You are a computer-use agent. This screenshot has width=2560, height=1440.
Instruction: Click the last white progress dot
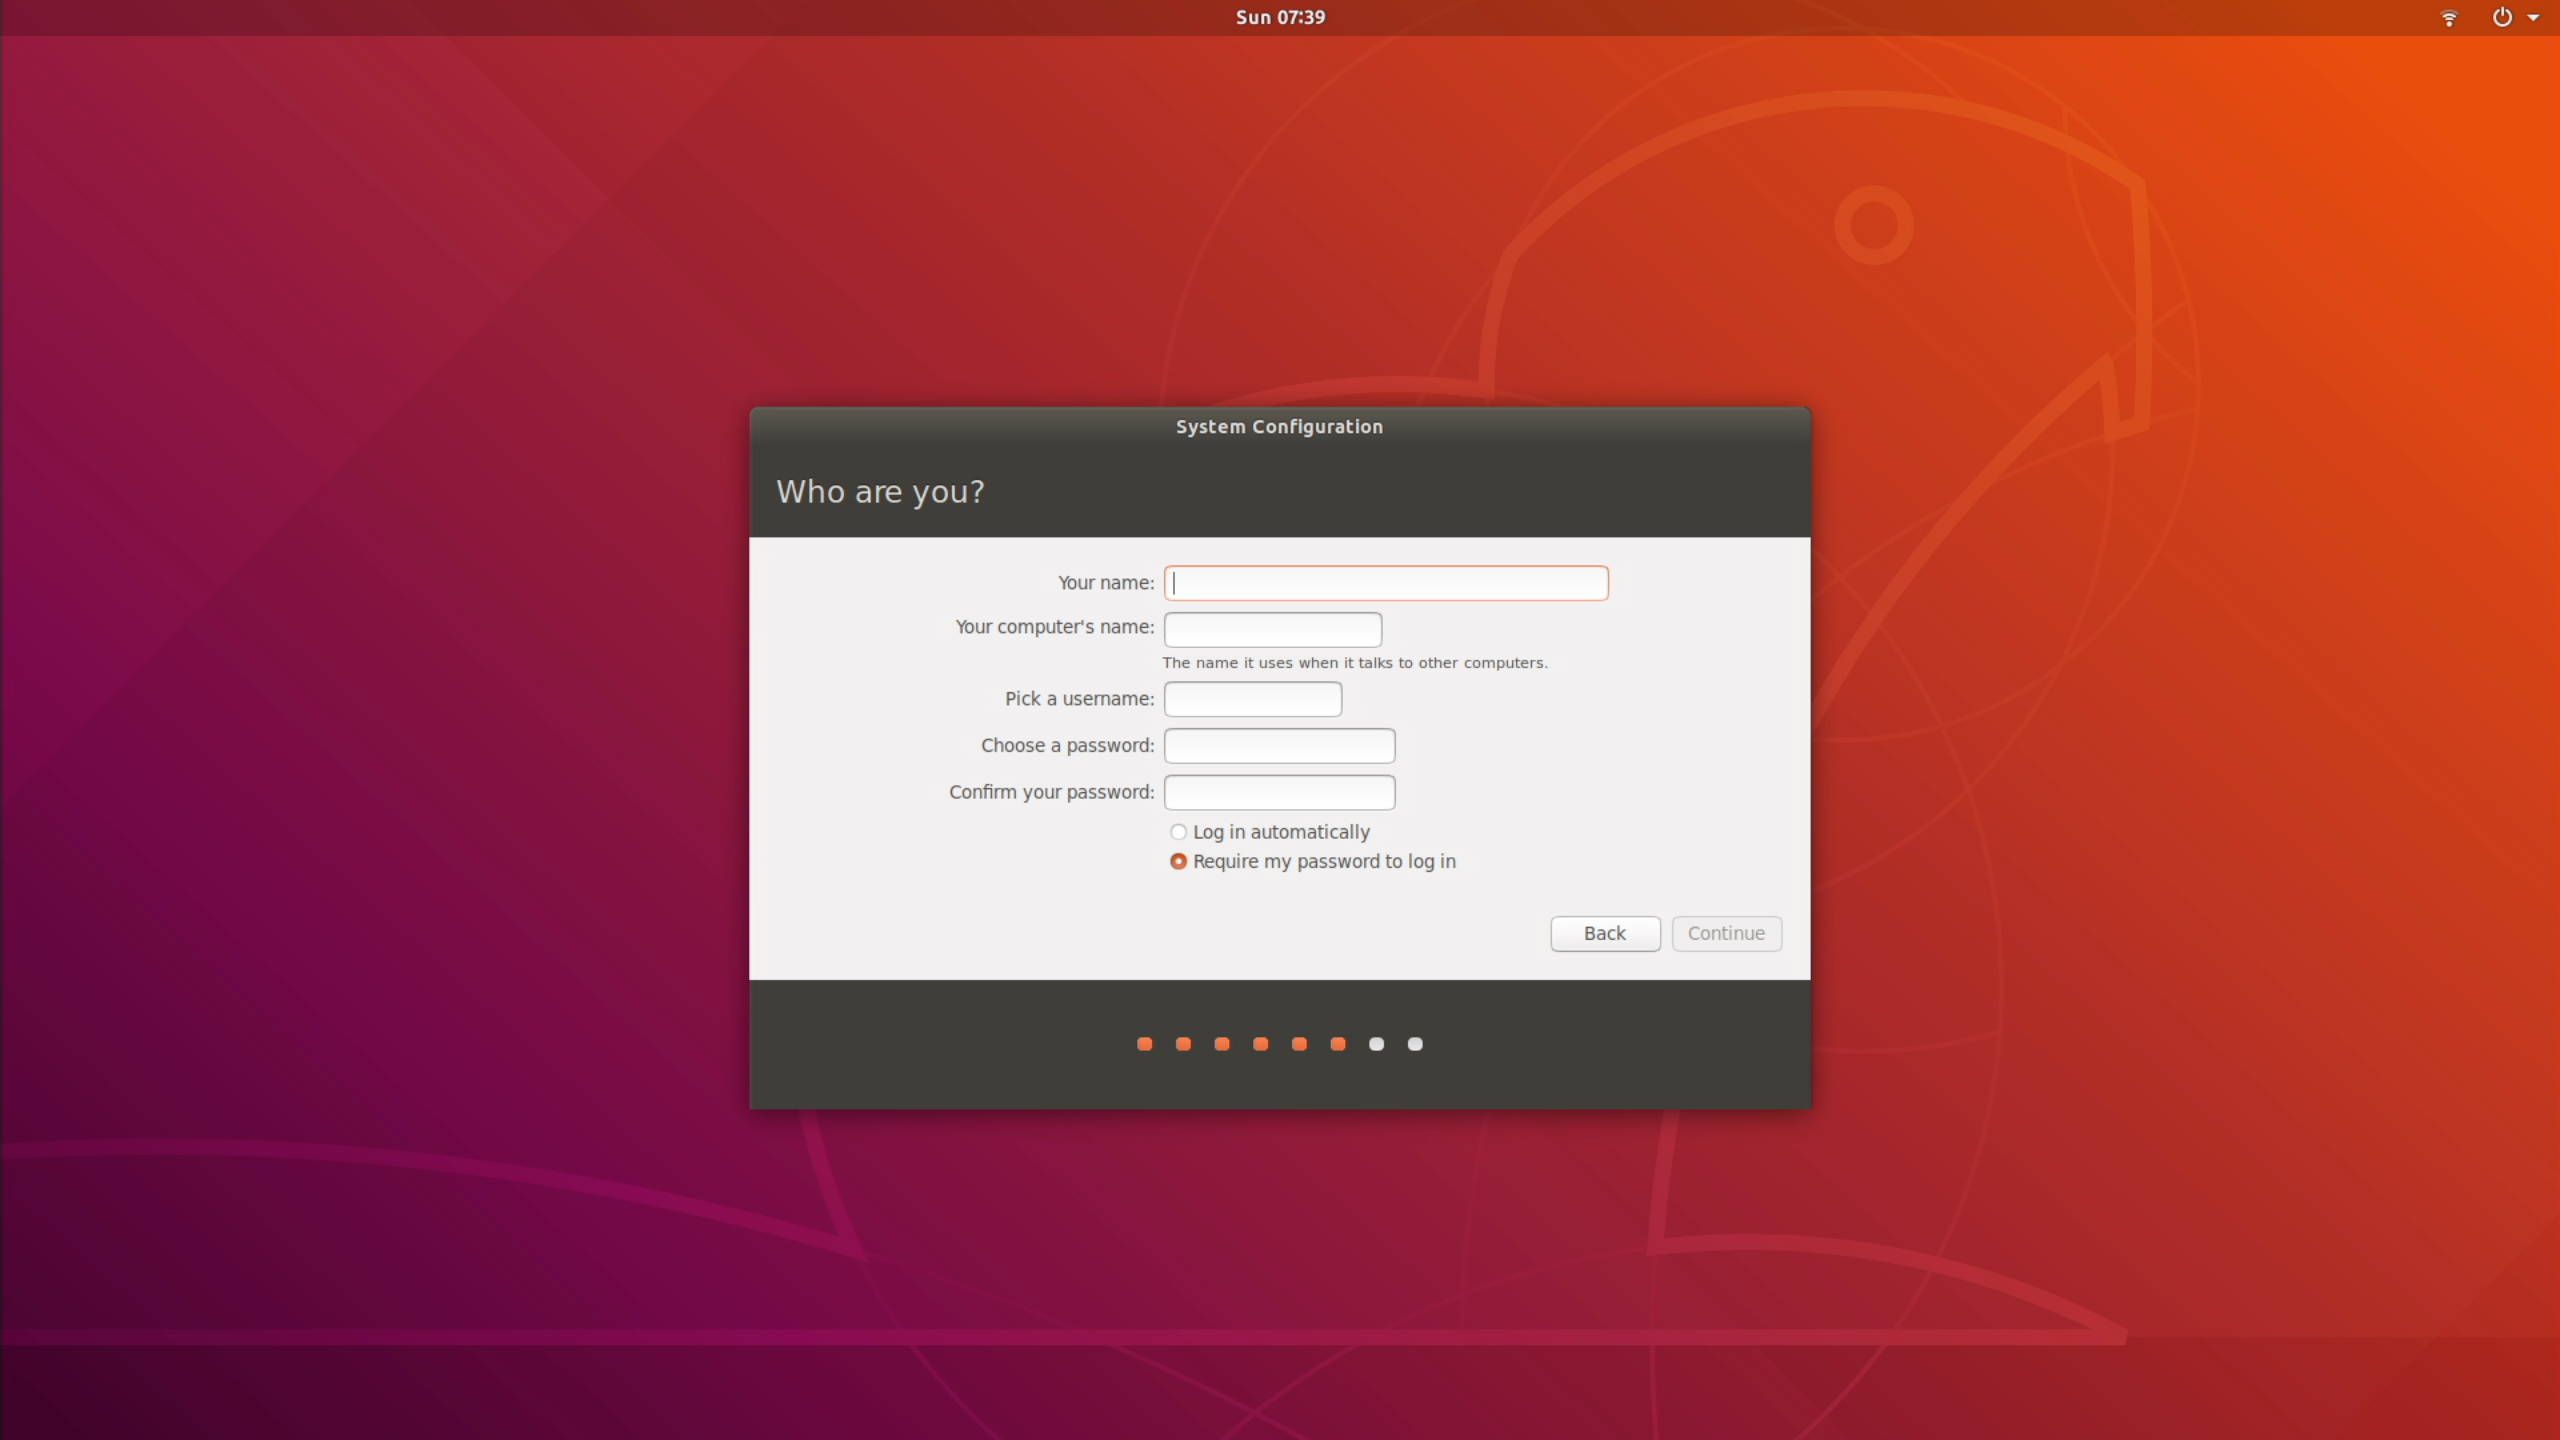tap(1415, 1044)
